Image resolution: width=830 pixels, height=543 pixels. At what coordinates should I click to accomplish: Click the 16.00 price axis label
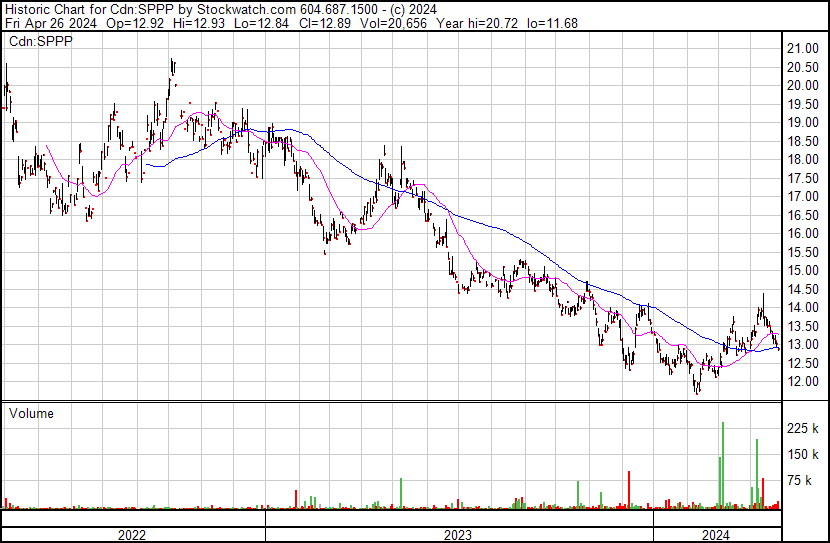tap(804, 234)
